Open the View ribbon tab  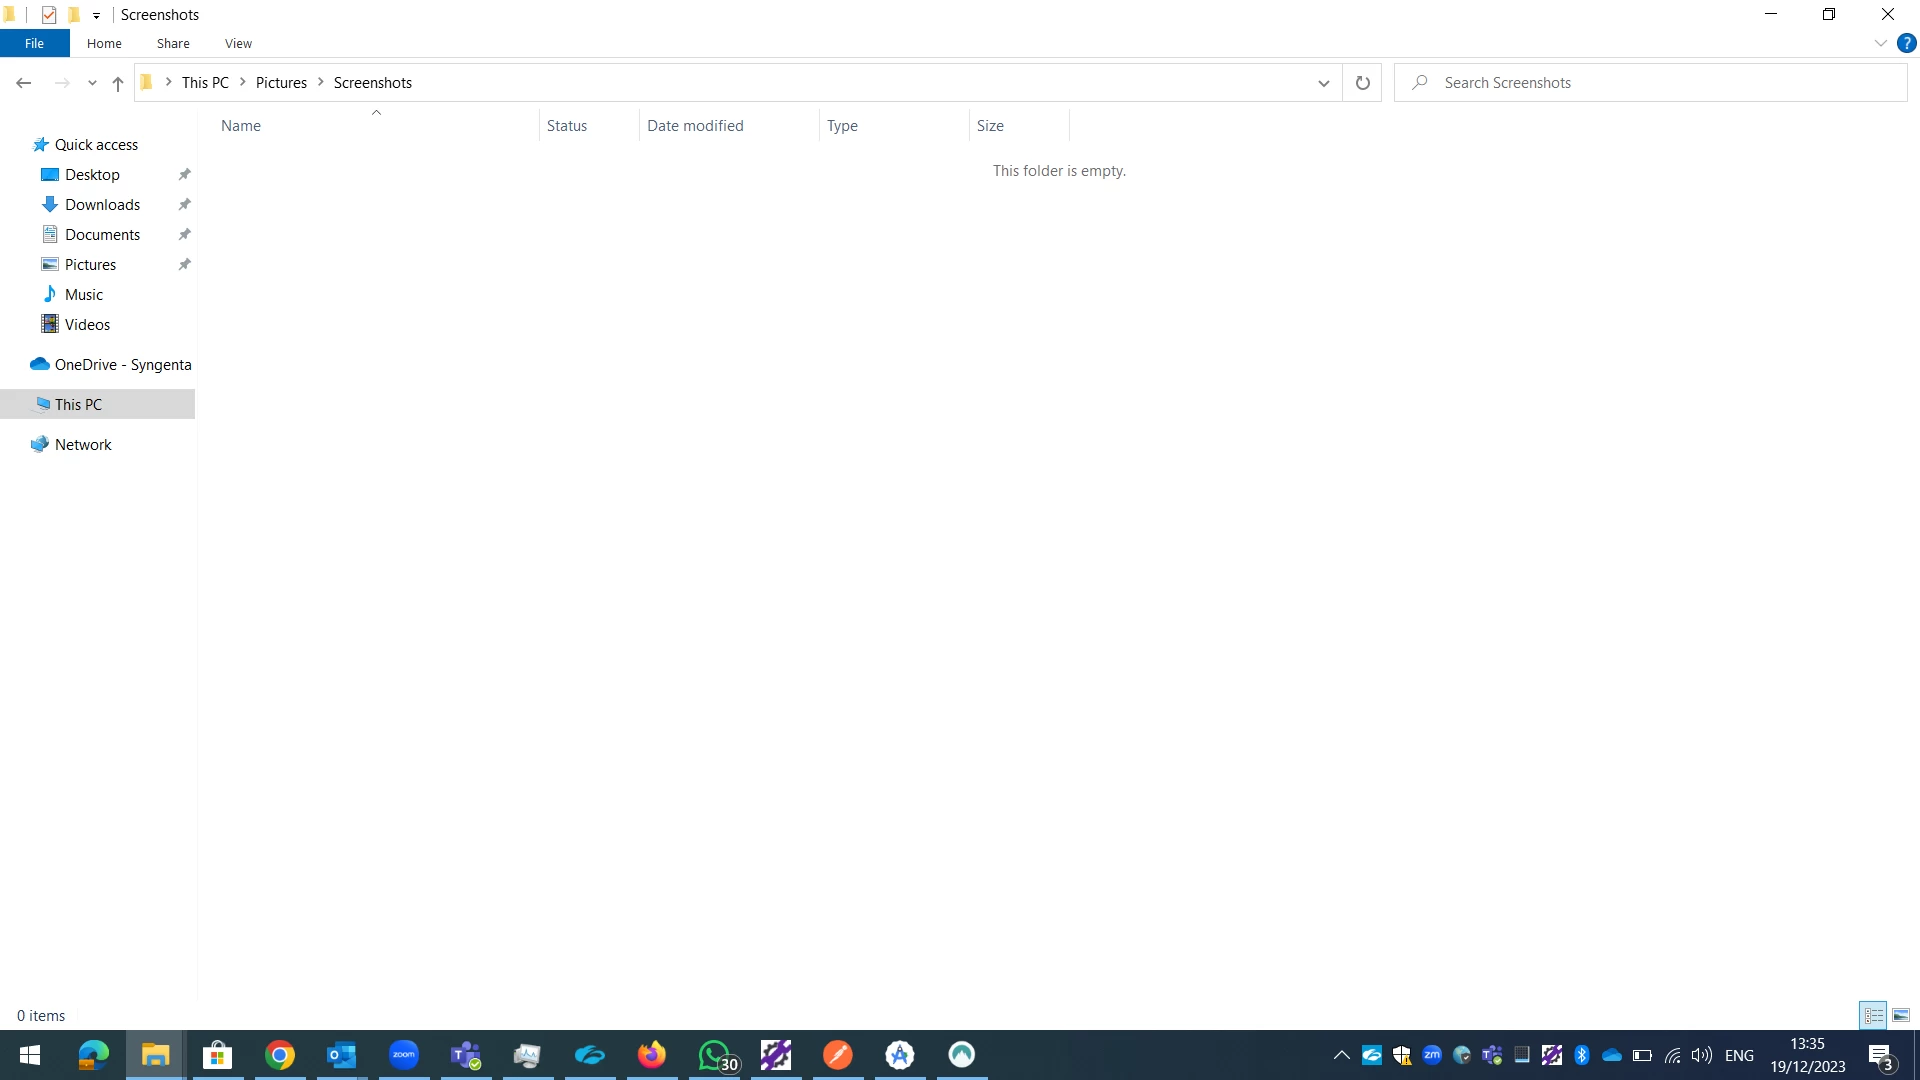tap(238, 43)
